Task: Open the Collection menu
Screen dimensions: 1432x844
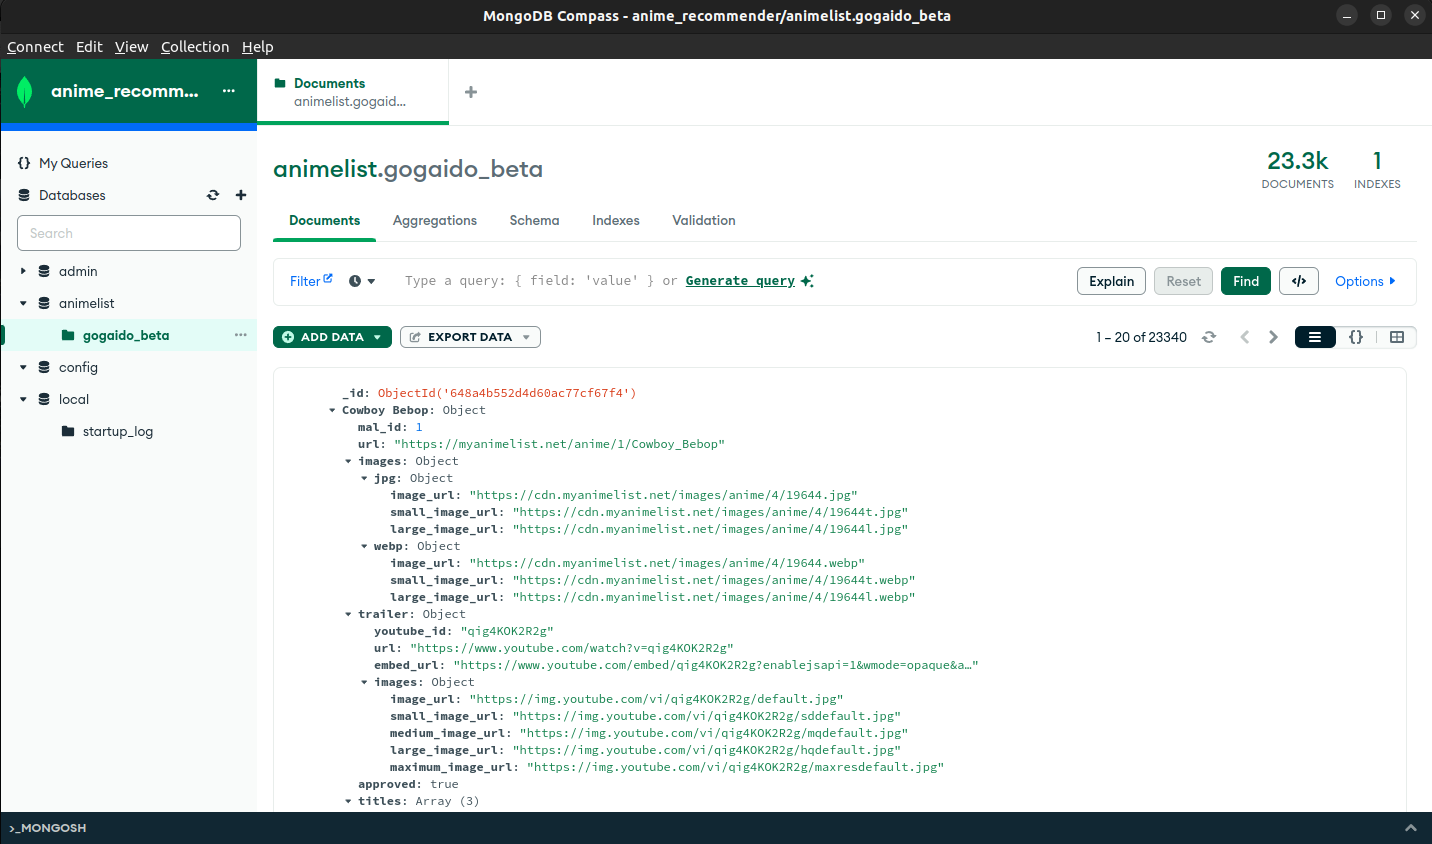Action: click(195, 47)
